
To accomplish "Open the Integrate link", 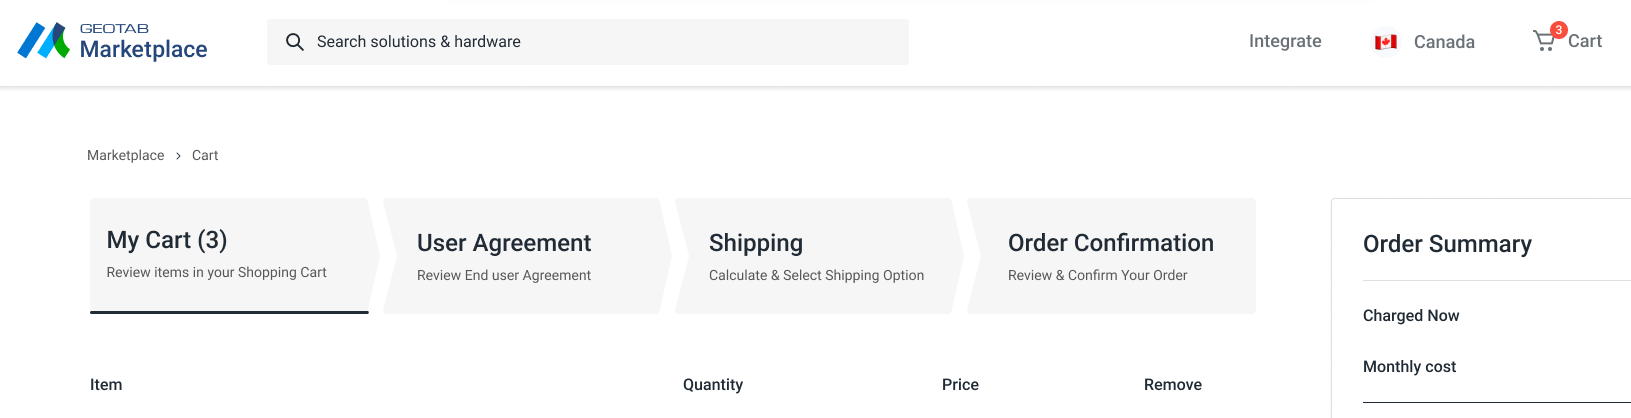I will 1285,41.
